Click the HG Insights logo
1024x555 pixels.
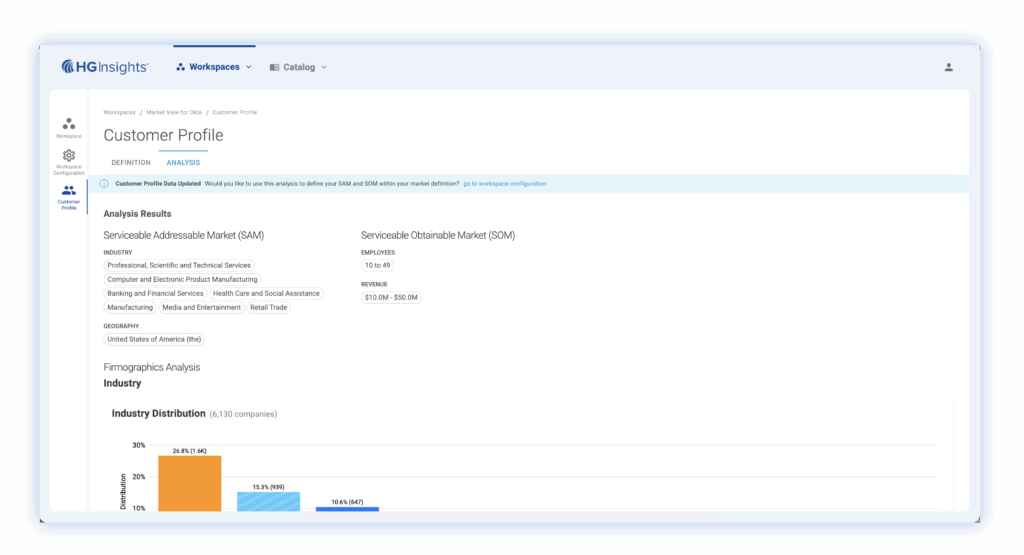coord(104,67)
